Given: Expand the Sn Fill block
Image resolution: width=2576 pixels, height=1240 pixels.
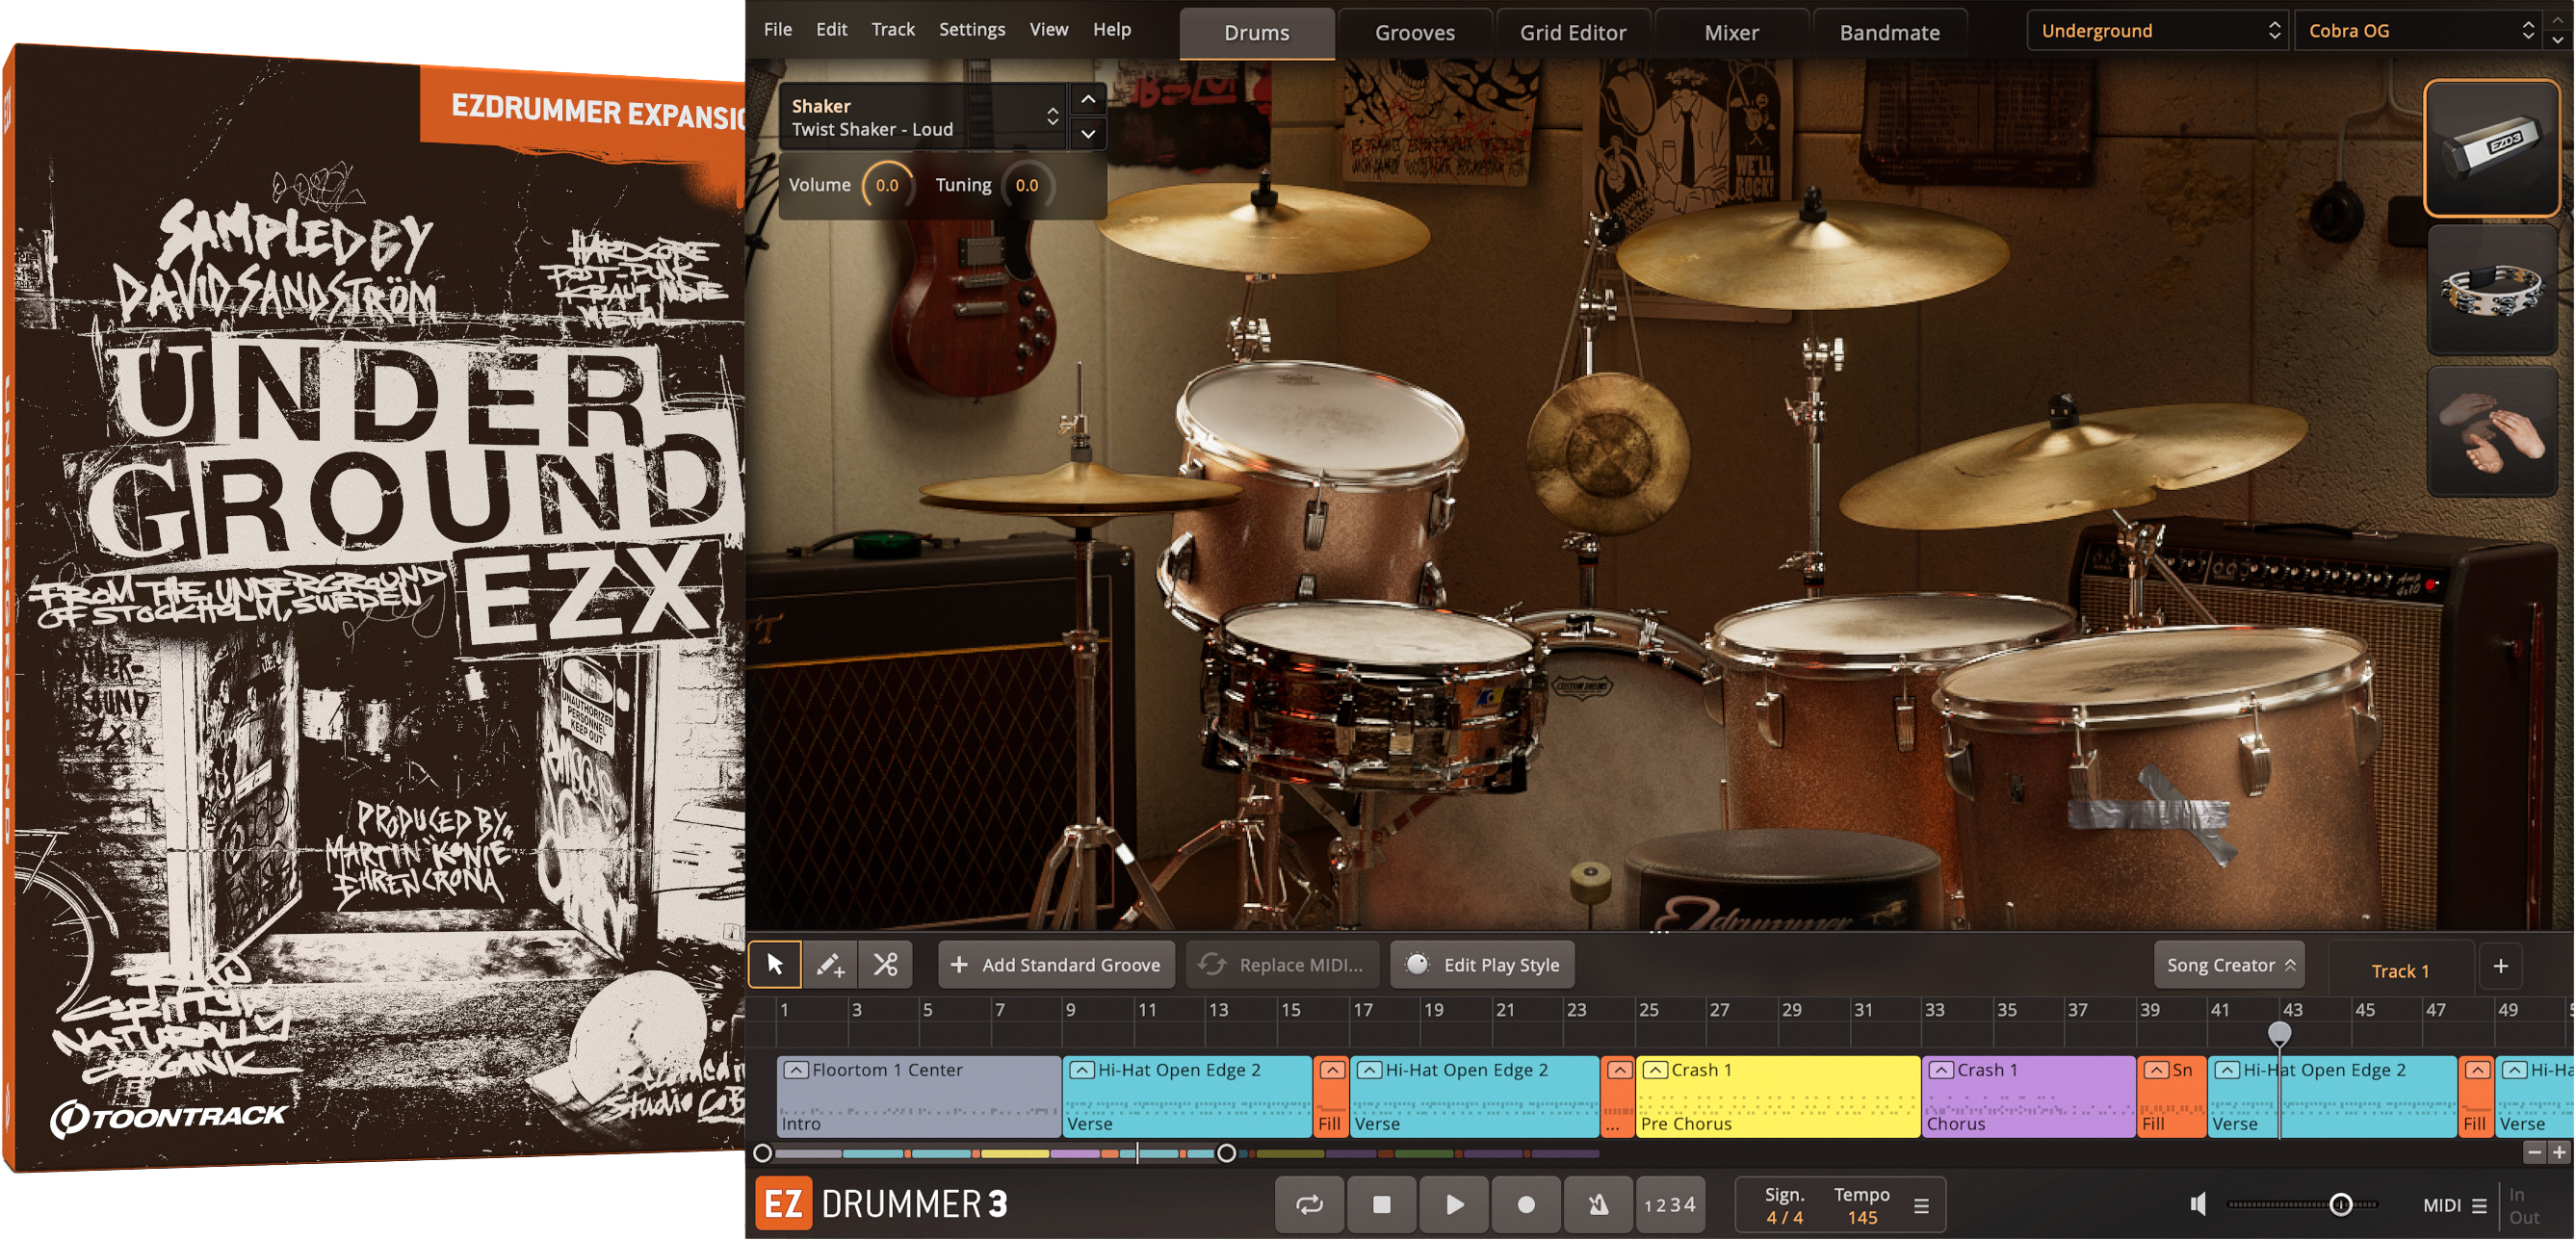Looking at the screenshot, I should point(2157,1070).
